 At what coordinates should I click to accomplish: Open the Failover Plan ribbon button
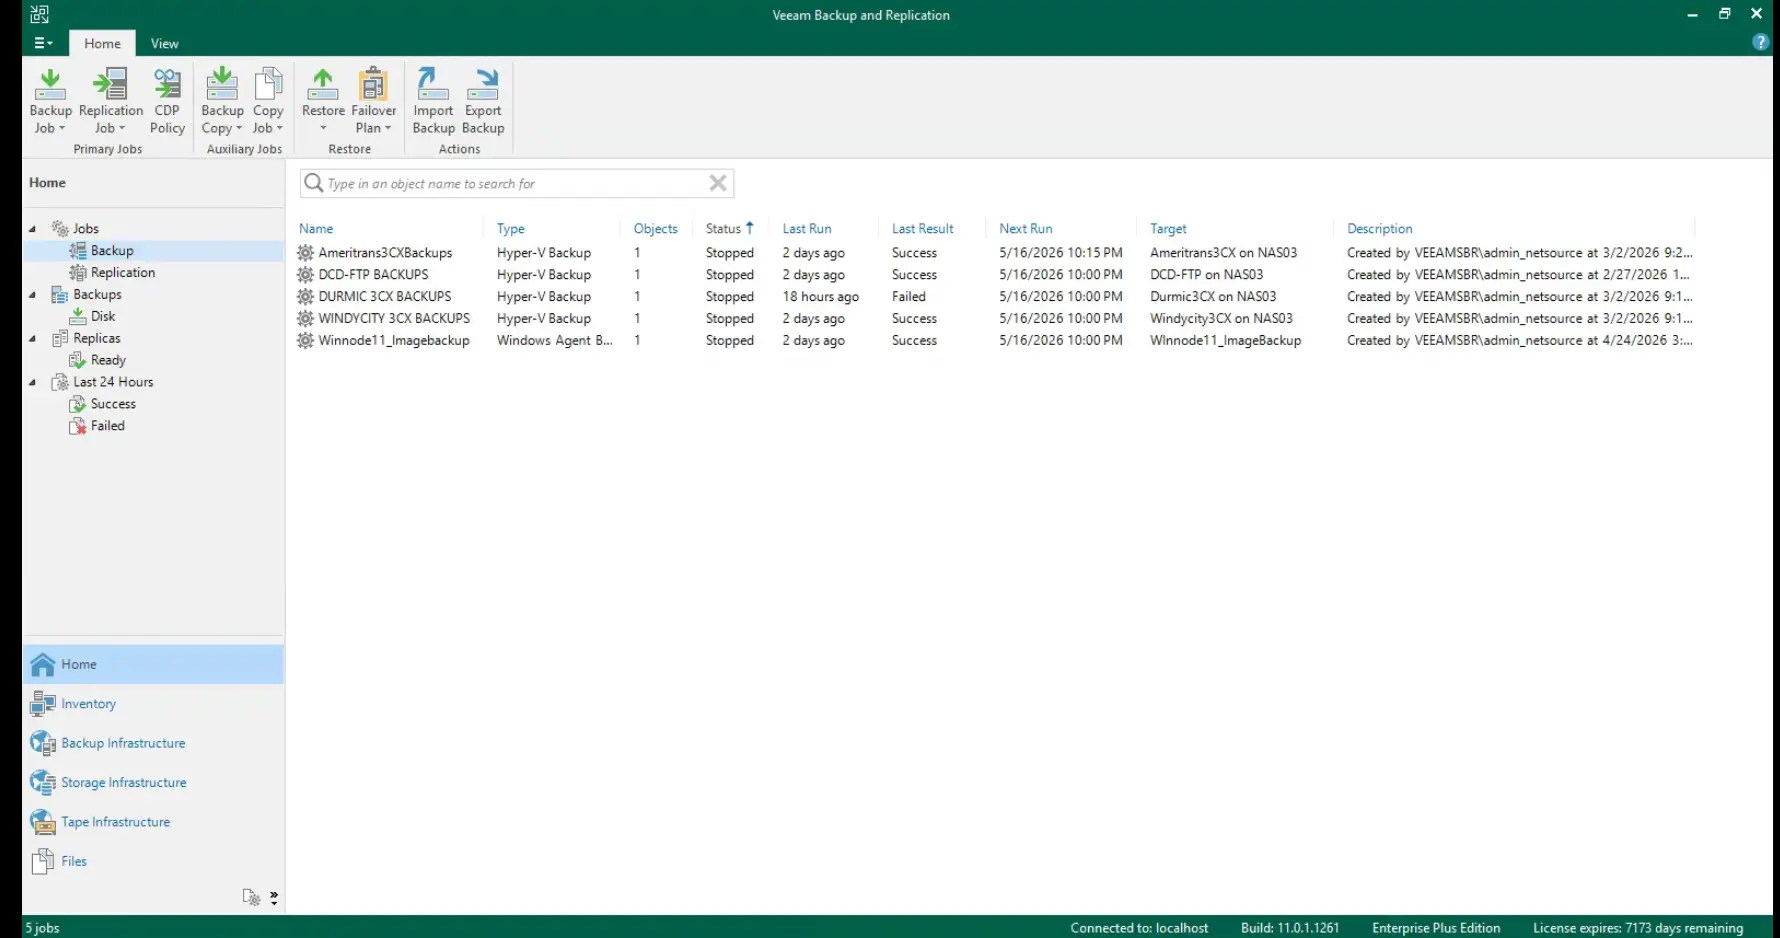(374, 100)
